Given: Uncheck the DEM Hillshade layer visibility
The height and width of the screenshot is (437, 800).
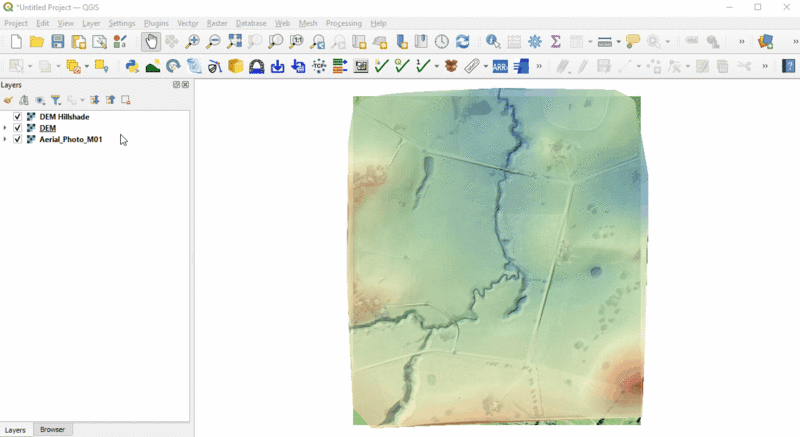Looking at the screenshot, I should point(18,117).
